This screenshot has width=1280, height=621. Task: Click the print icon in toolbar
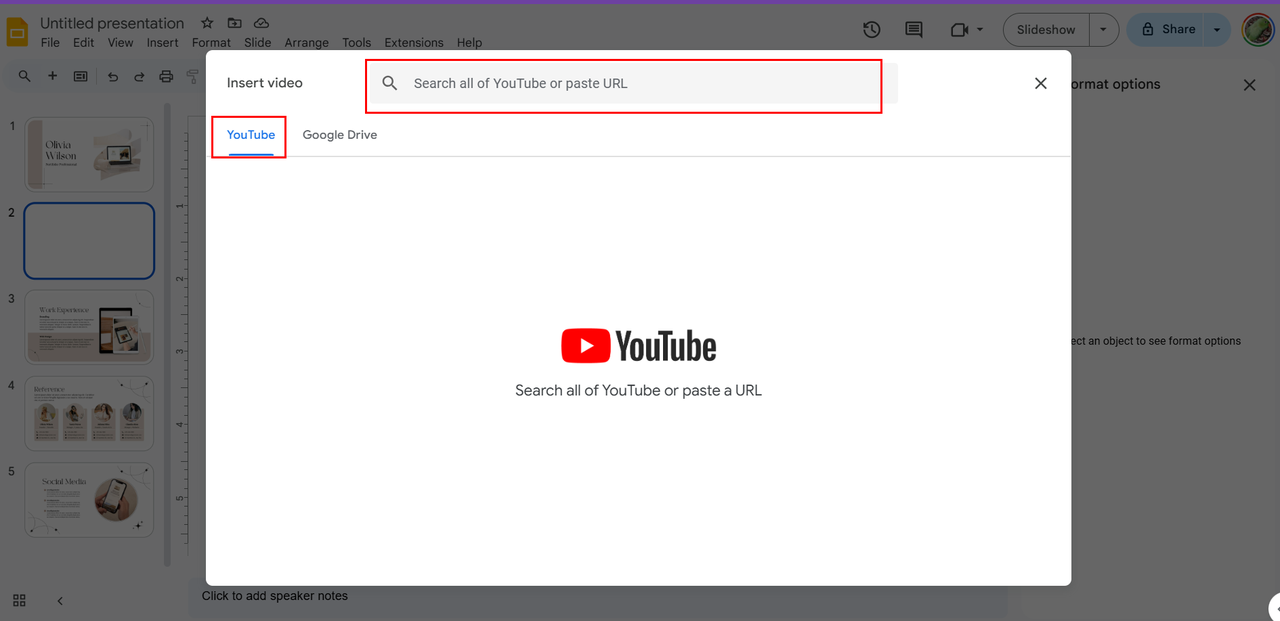click(166, 76)
